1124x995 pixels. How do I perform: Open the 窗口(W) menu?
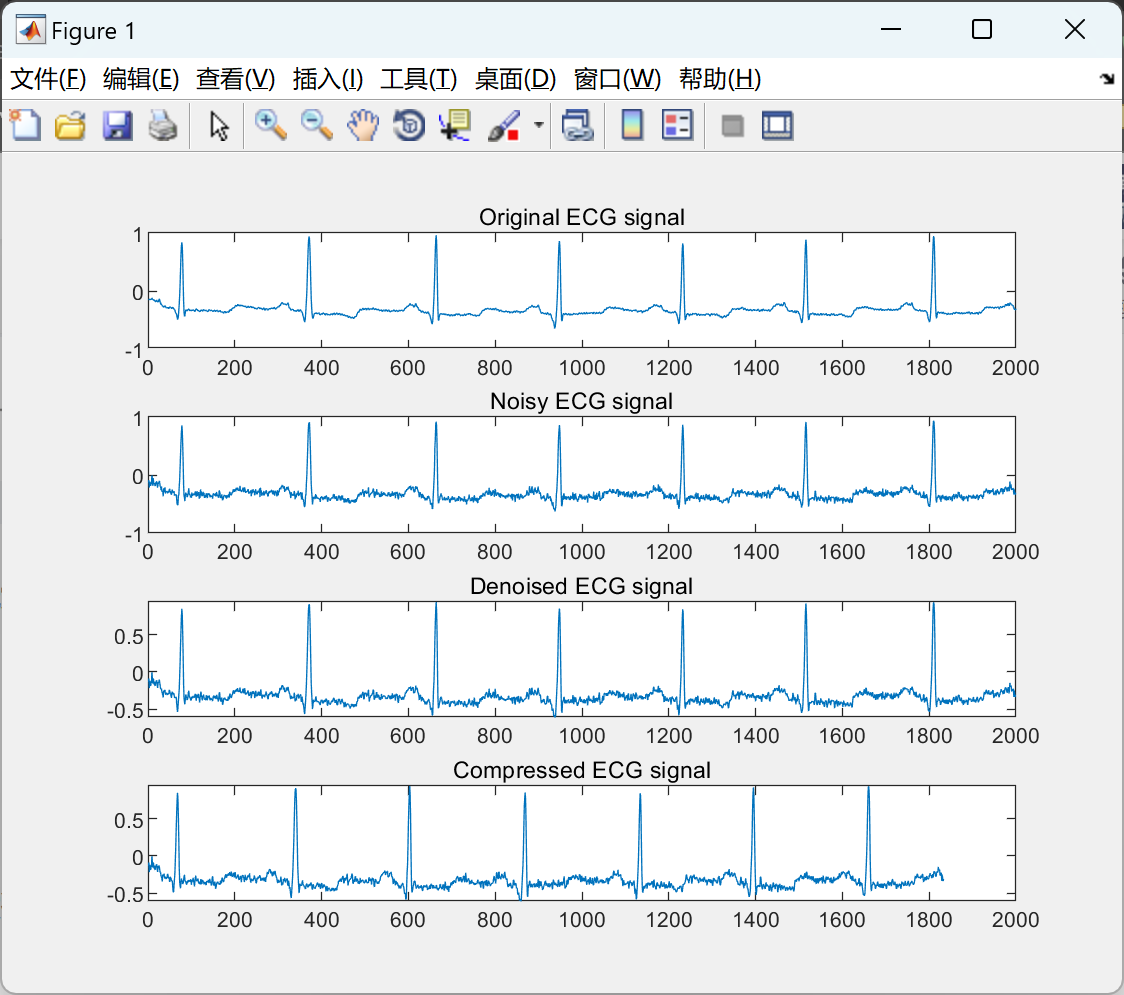coord(617,79)
